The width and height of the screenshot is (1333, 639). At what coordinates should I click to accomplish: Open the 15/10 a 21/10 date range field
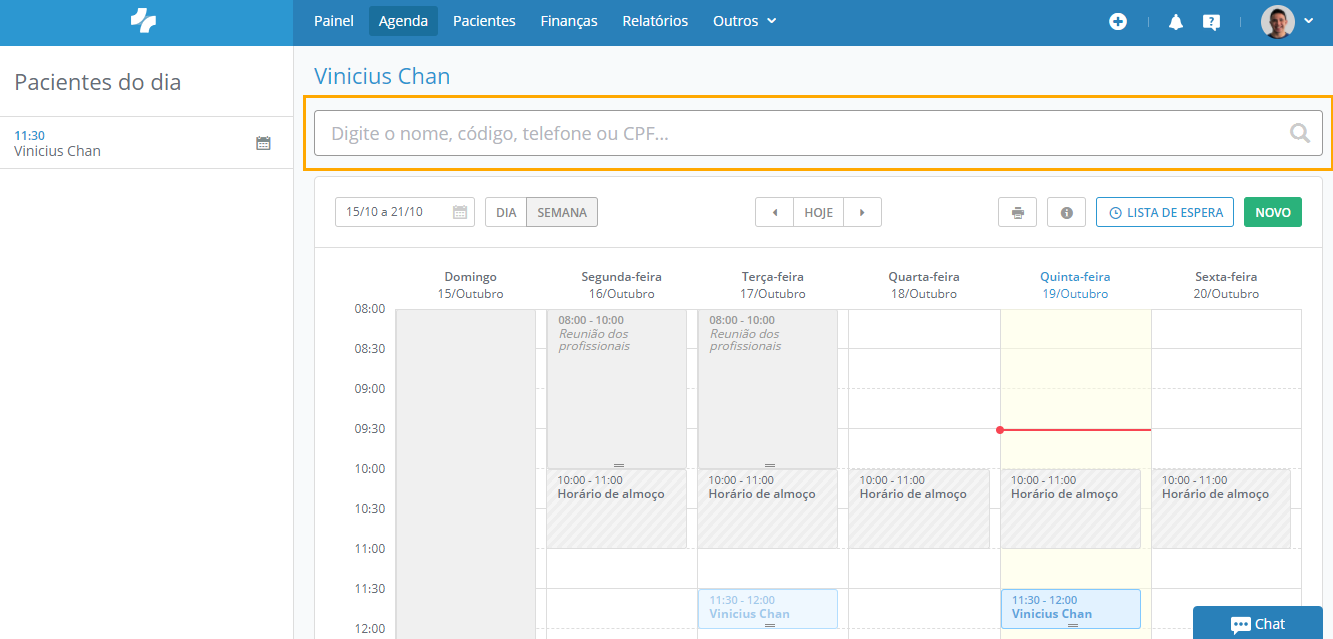tap(403, 212)
